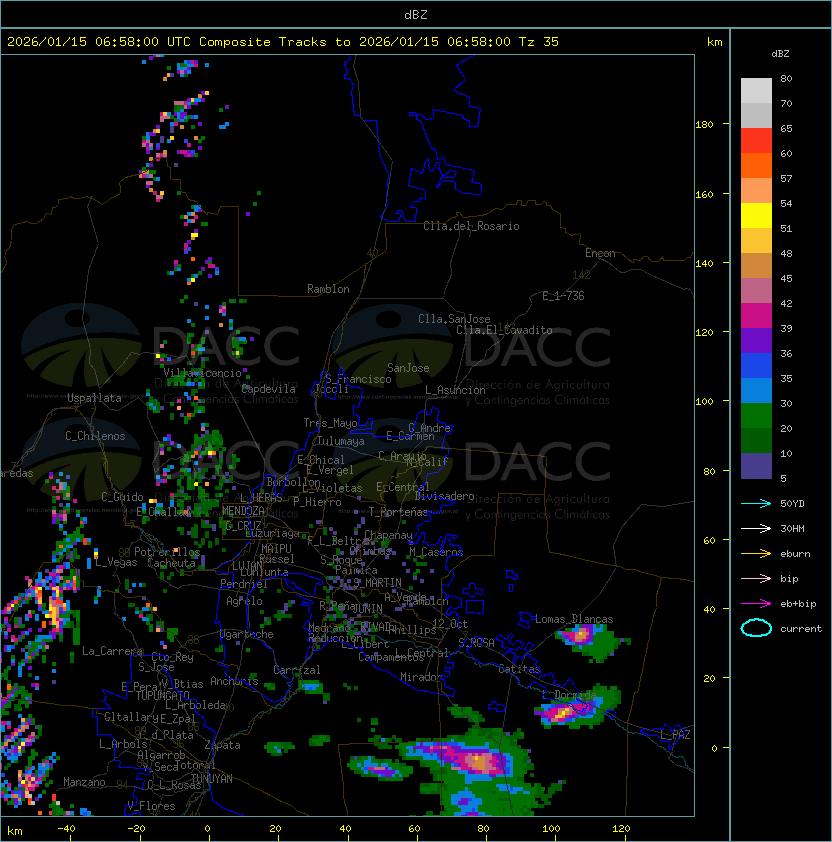This screenshot has width=832, height=842.
Task: Select the light gray top swatch of dBZ scale
Action: pyautogui.click(x=756, y=91)
